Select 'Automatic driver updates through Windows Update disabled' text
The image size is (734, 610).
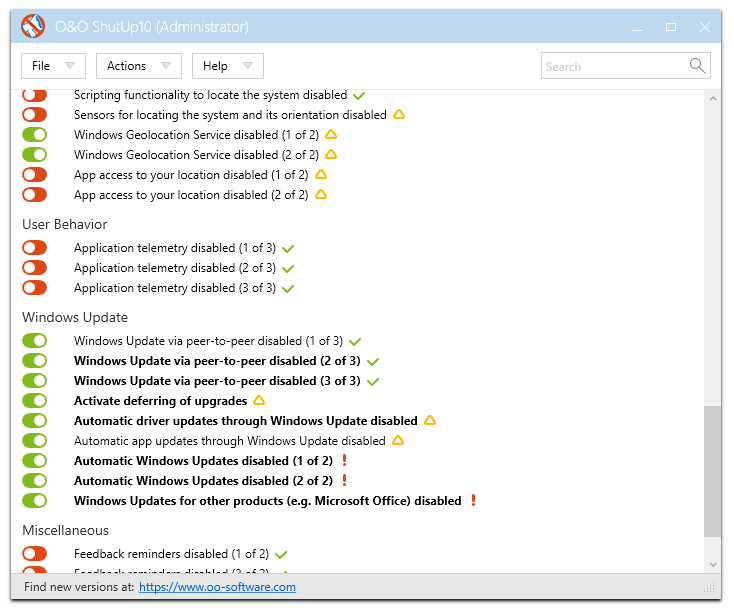246,421
